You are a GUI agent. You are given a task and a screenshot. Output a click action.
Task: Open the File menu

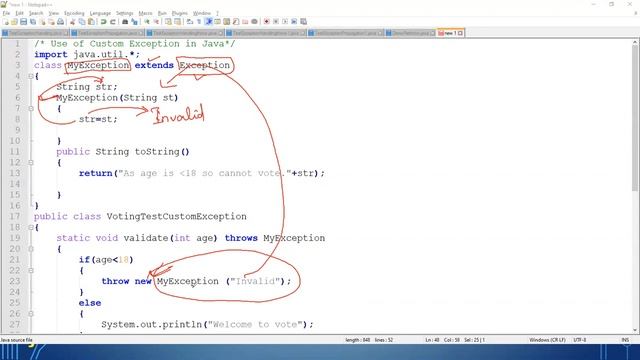coord(6,13)
